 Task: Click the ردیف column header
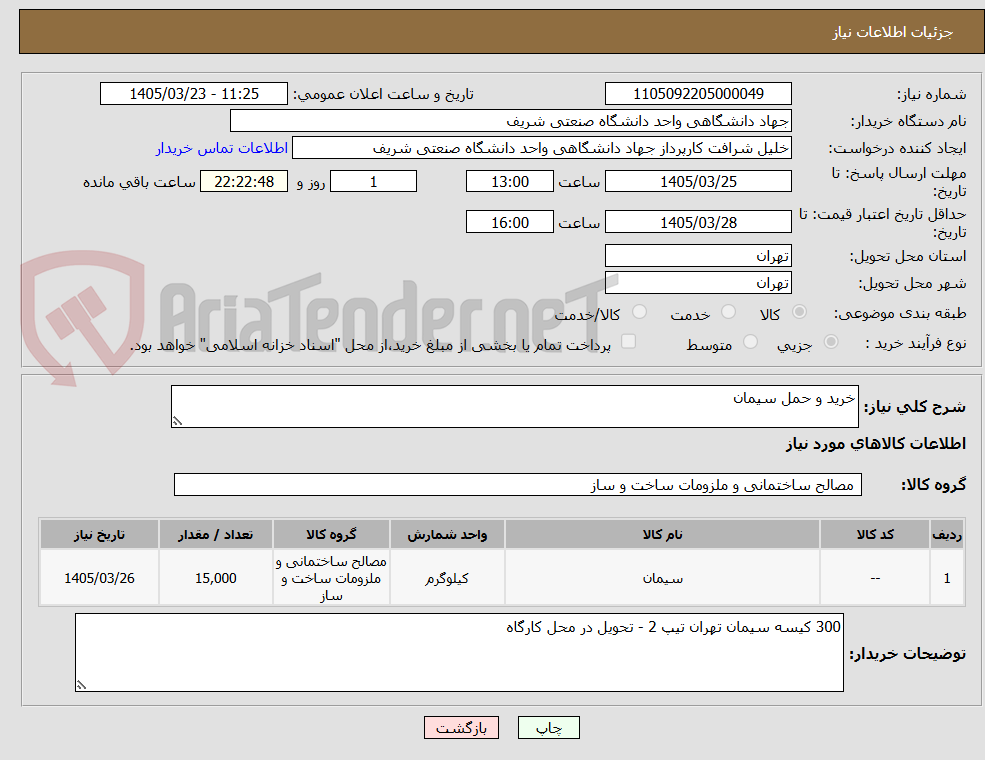click(x=947, y=535)
